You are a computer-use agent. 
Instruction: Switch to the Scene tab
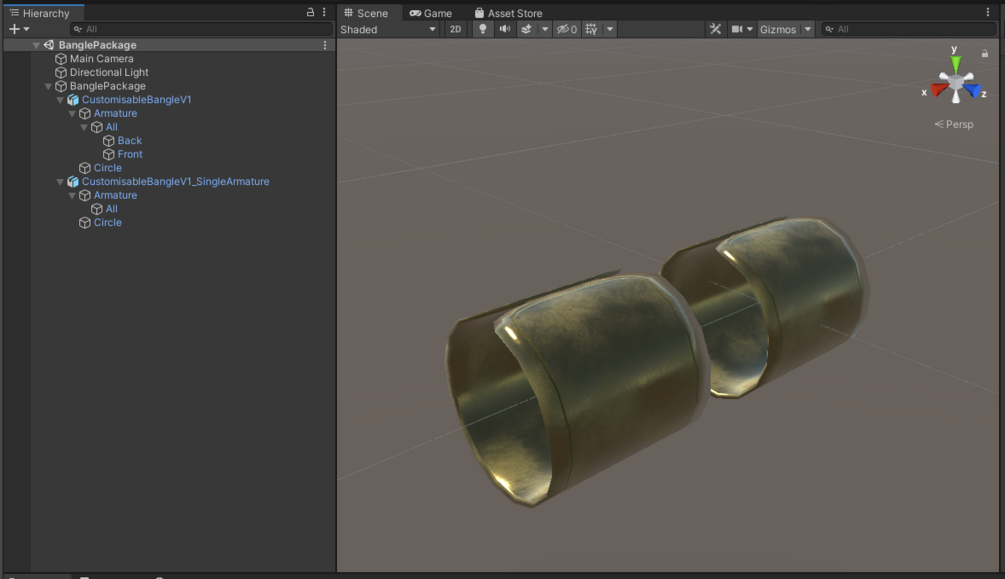coord(367,13)
